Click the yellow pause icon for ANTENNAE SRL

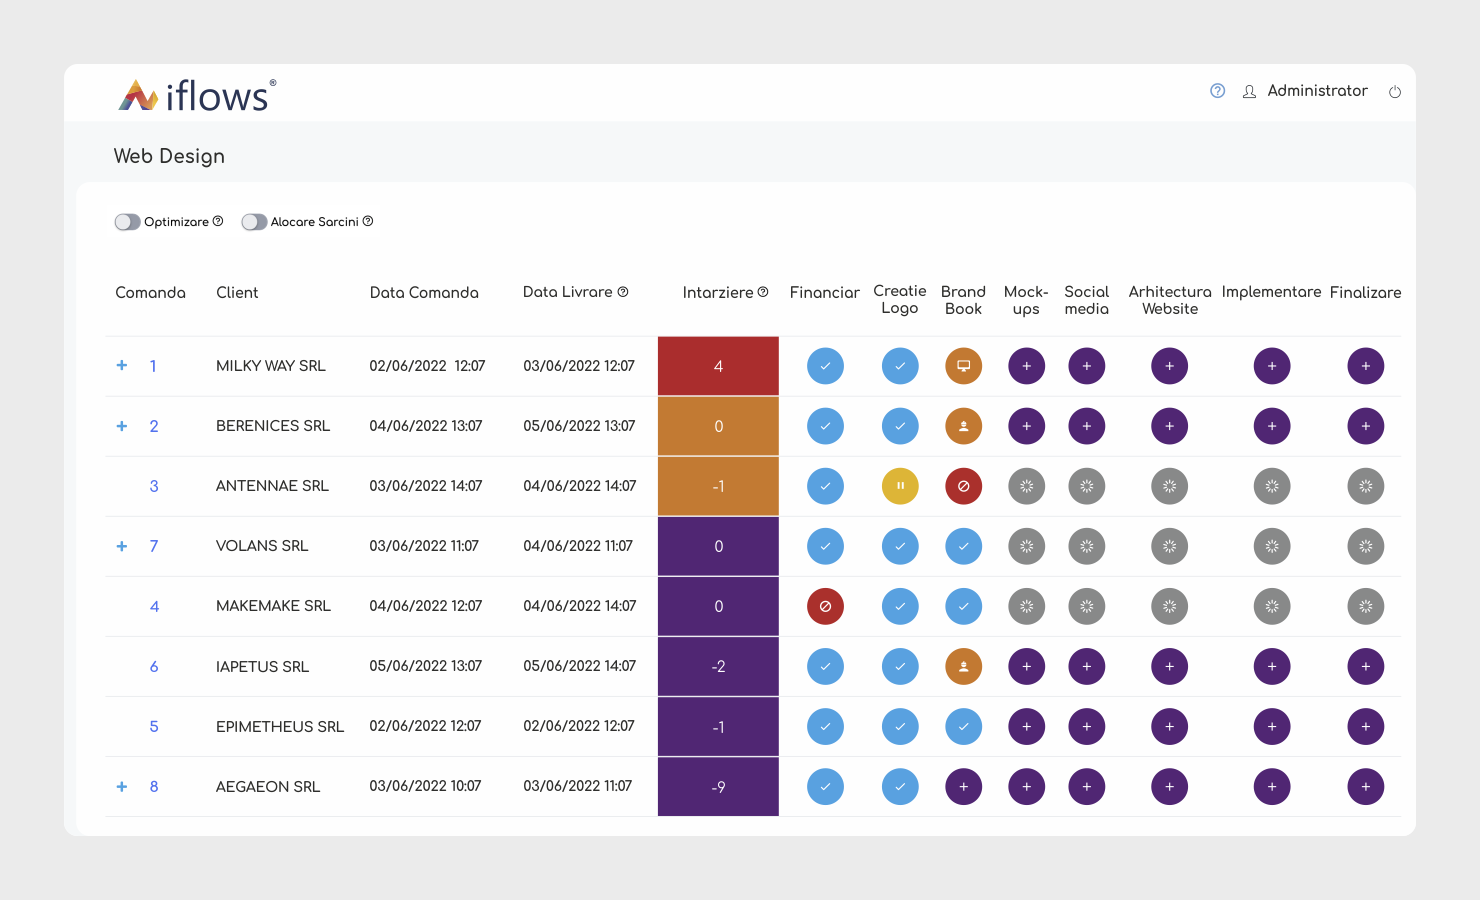(900, 486)
